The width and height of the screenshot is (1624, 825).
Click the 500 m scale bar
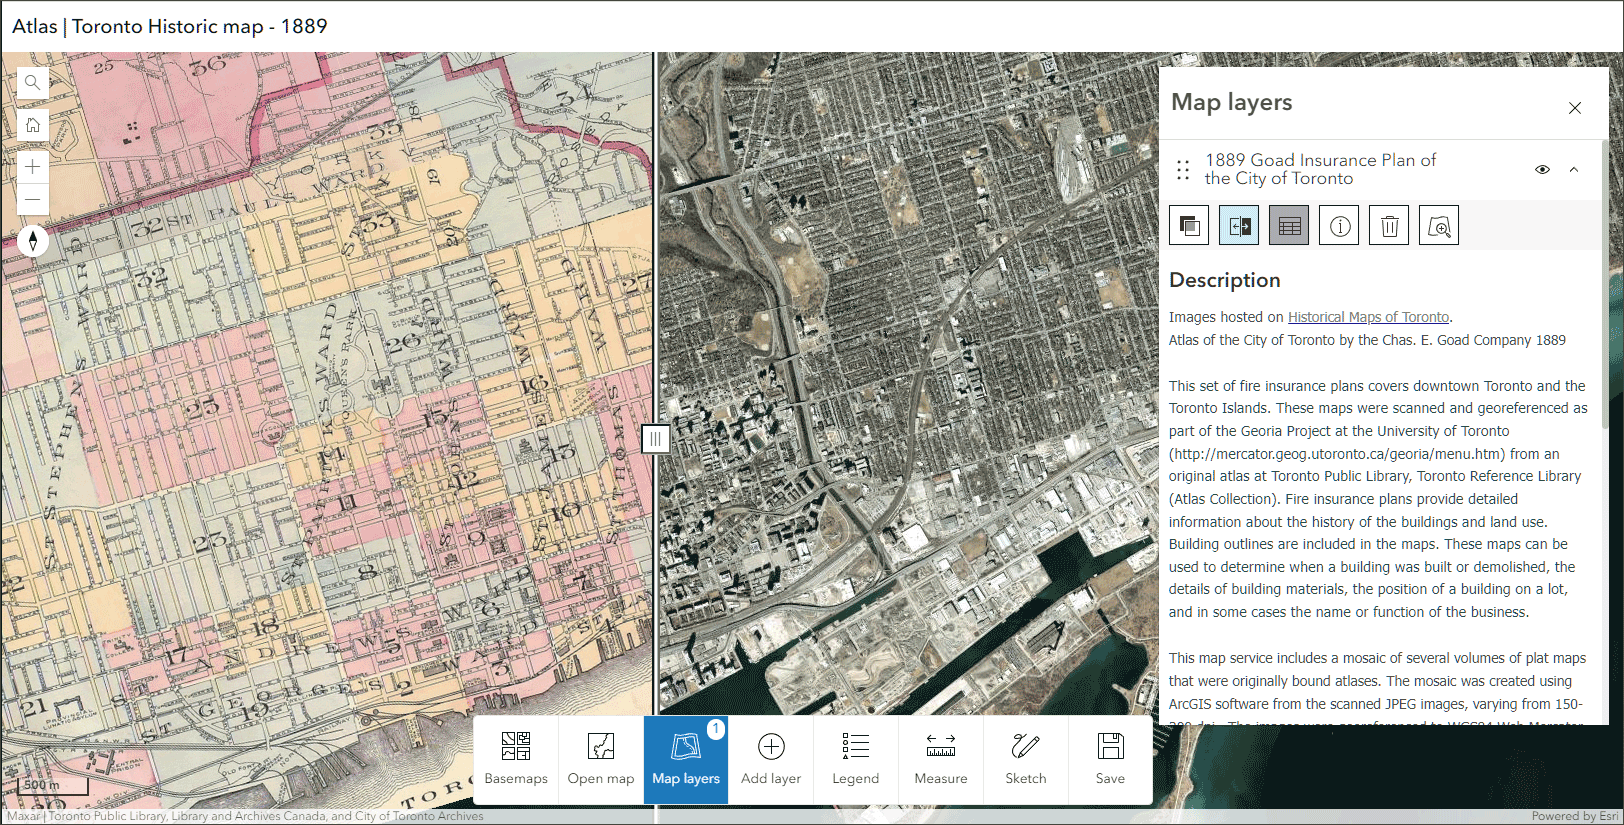[x=53, y=785]
